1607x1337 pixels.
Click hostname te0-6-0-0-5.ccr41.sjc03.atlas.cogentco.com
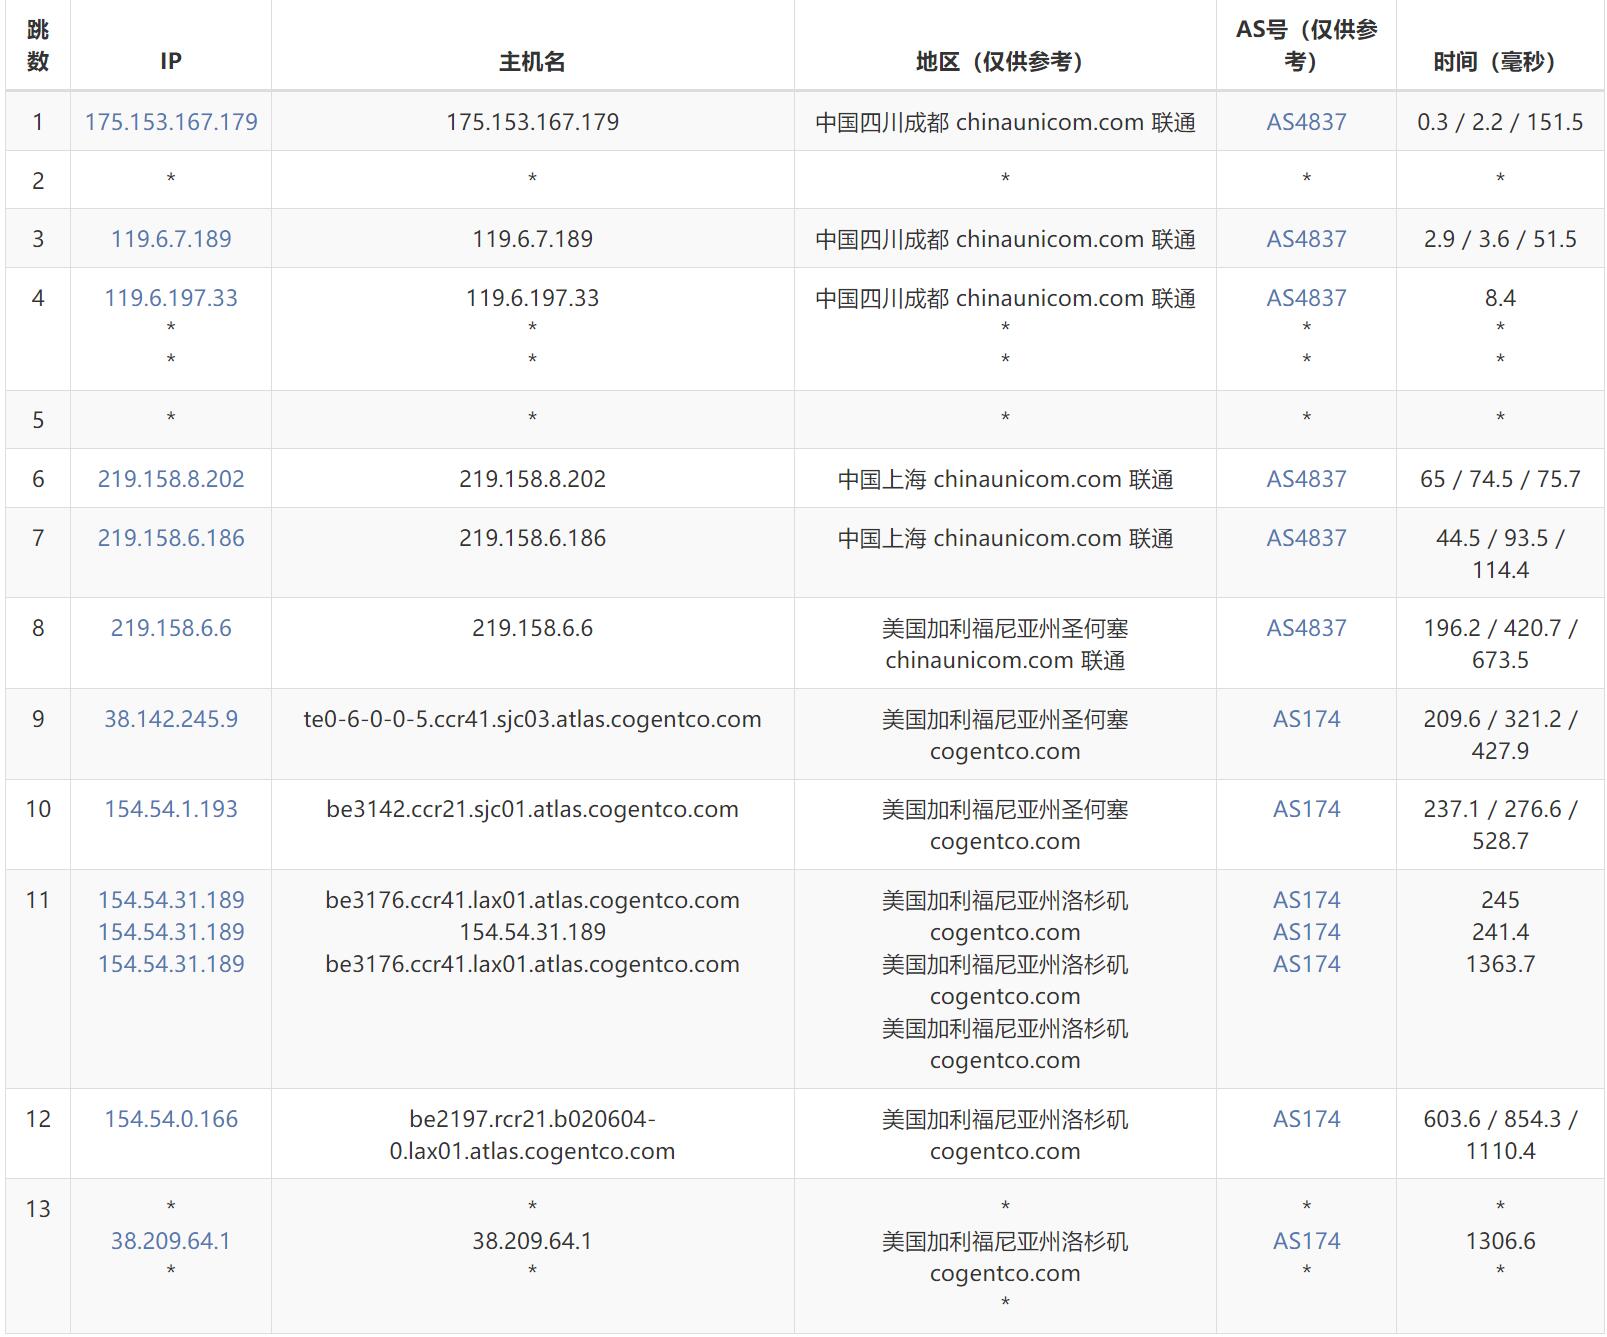click(x=532, y=719)
